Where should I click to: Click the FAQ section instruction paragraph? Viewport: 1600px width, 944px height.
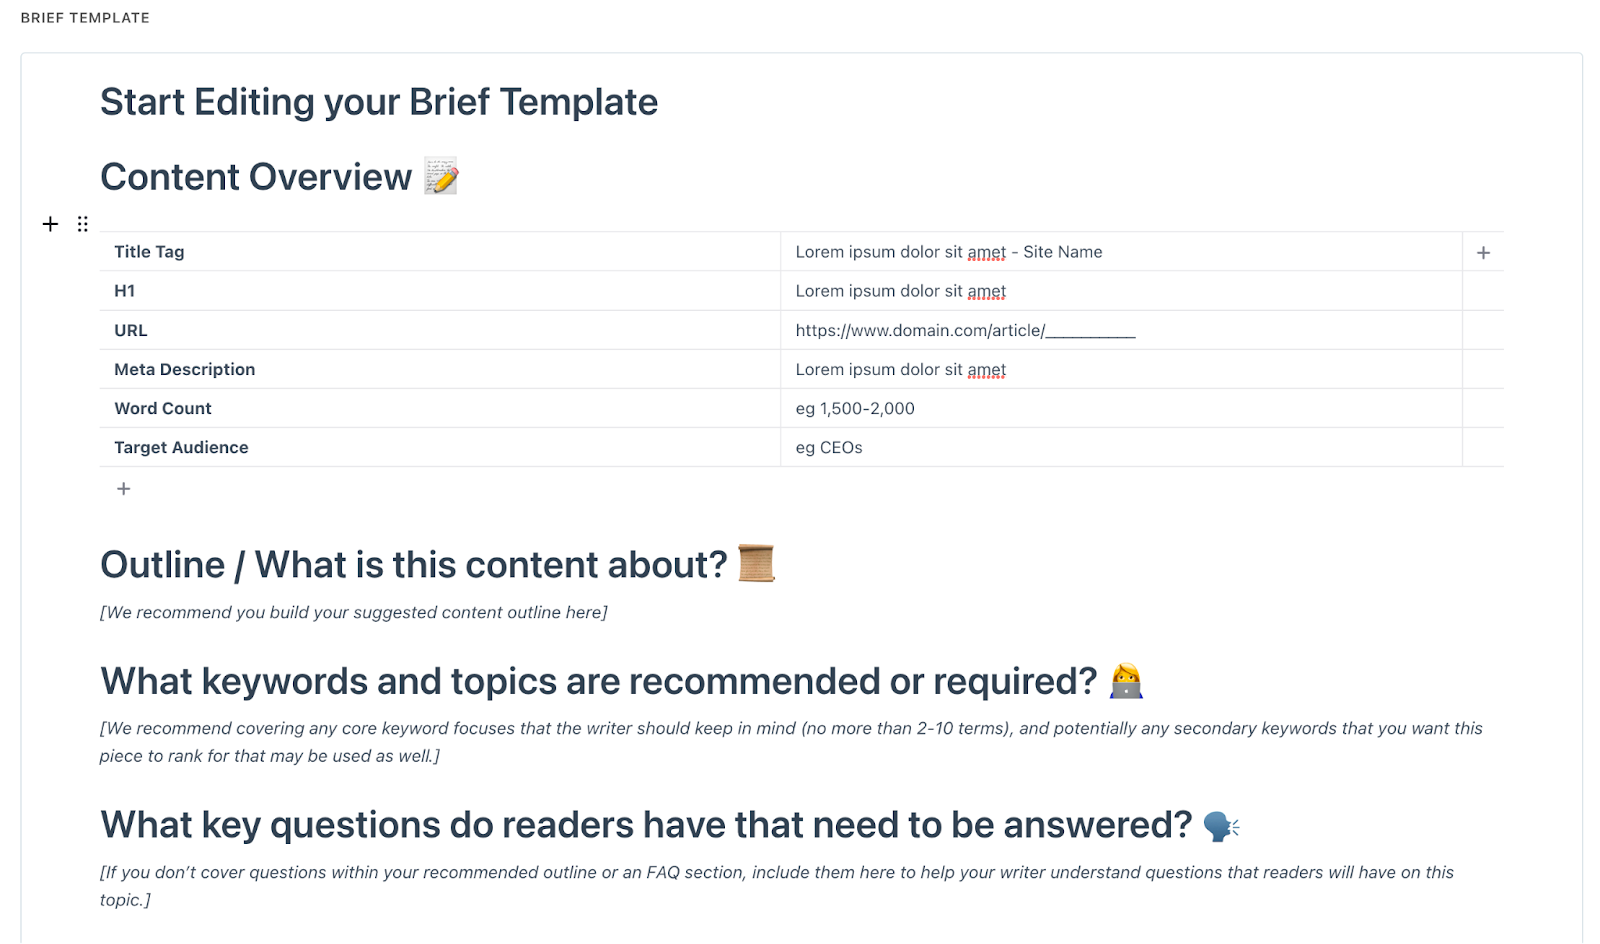(777, 886)
